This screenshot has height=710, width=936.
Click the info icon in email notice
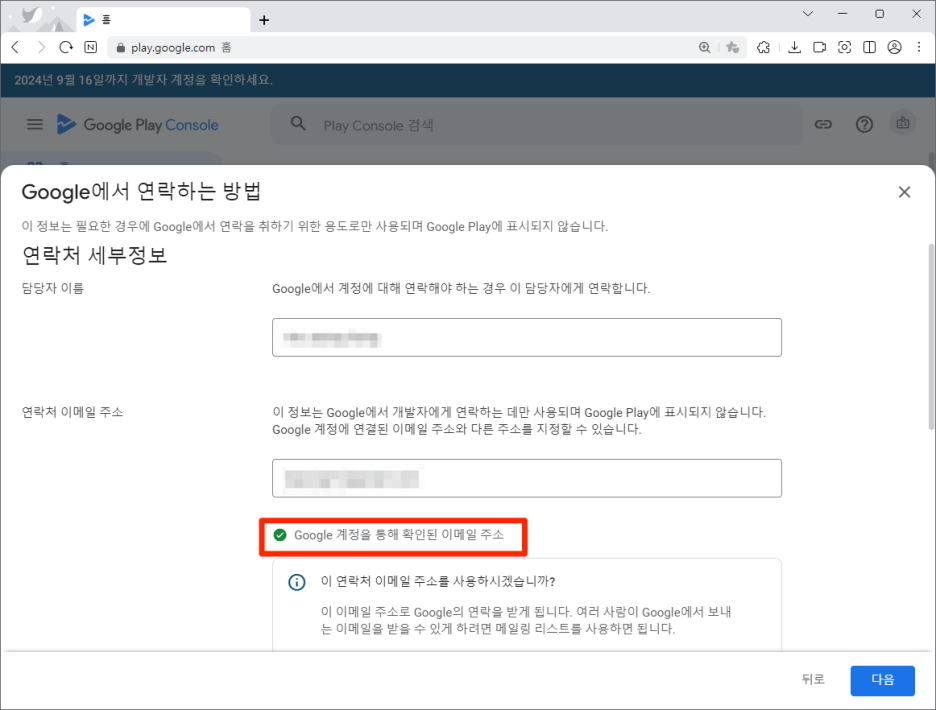point(297,582)
